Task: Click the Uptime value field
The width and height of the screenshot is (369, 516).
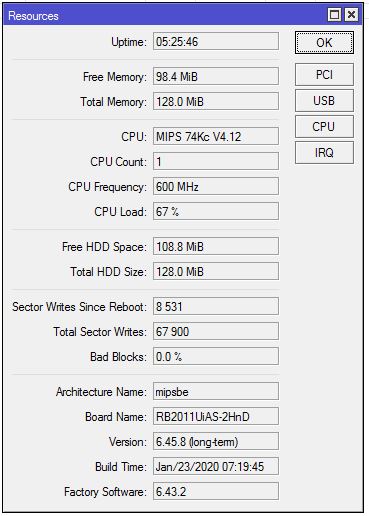Action: (x=216, y=41)
